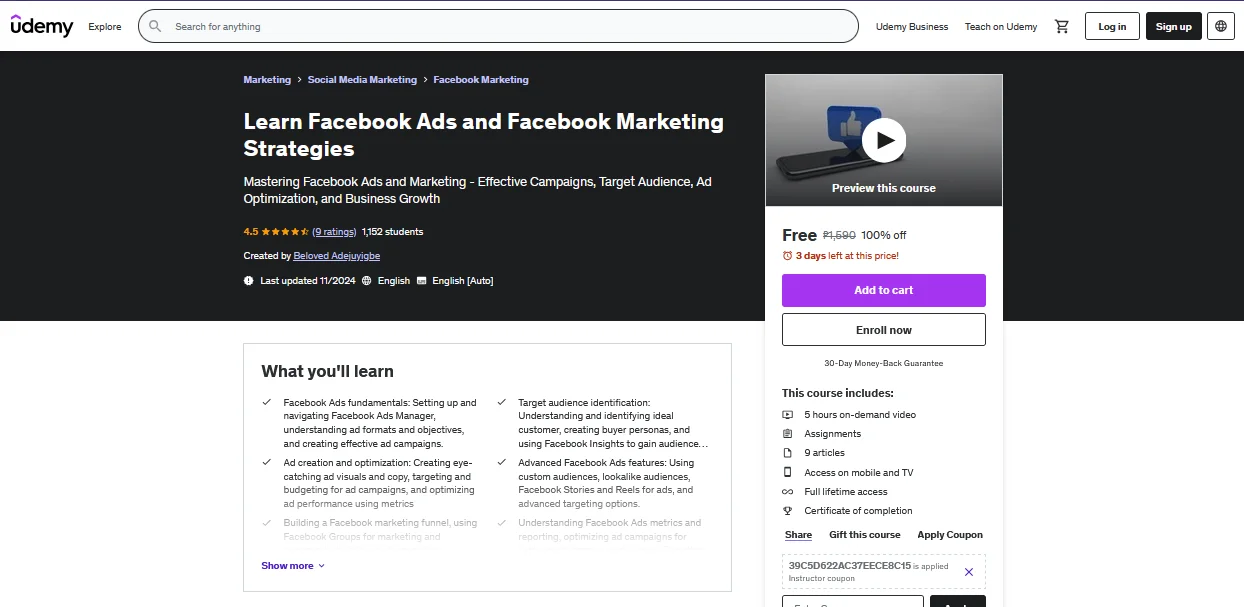Viewport: 1244px width, 607px height.
Task: Click the last updated badge icon
Action: coord(249,281)
